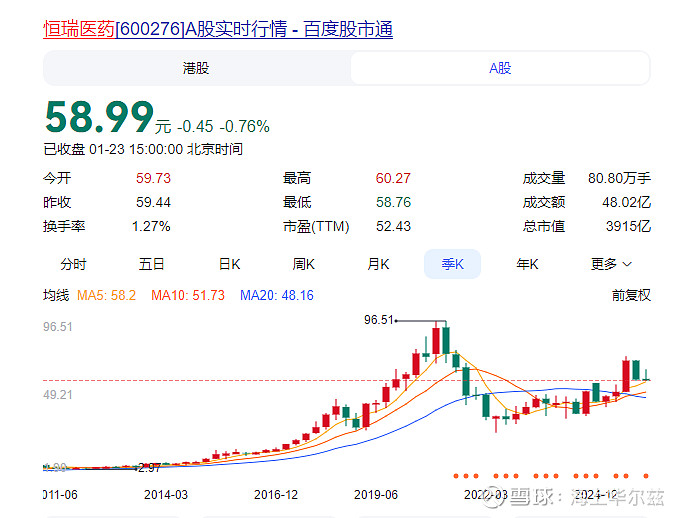Select the 日K chart tab
Image resolution: width=684 pixels, height=518 pixels.
tap(229, 264)
